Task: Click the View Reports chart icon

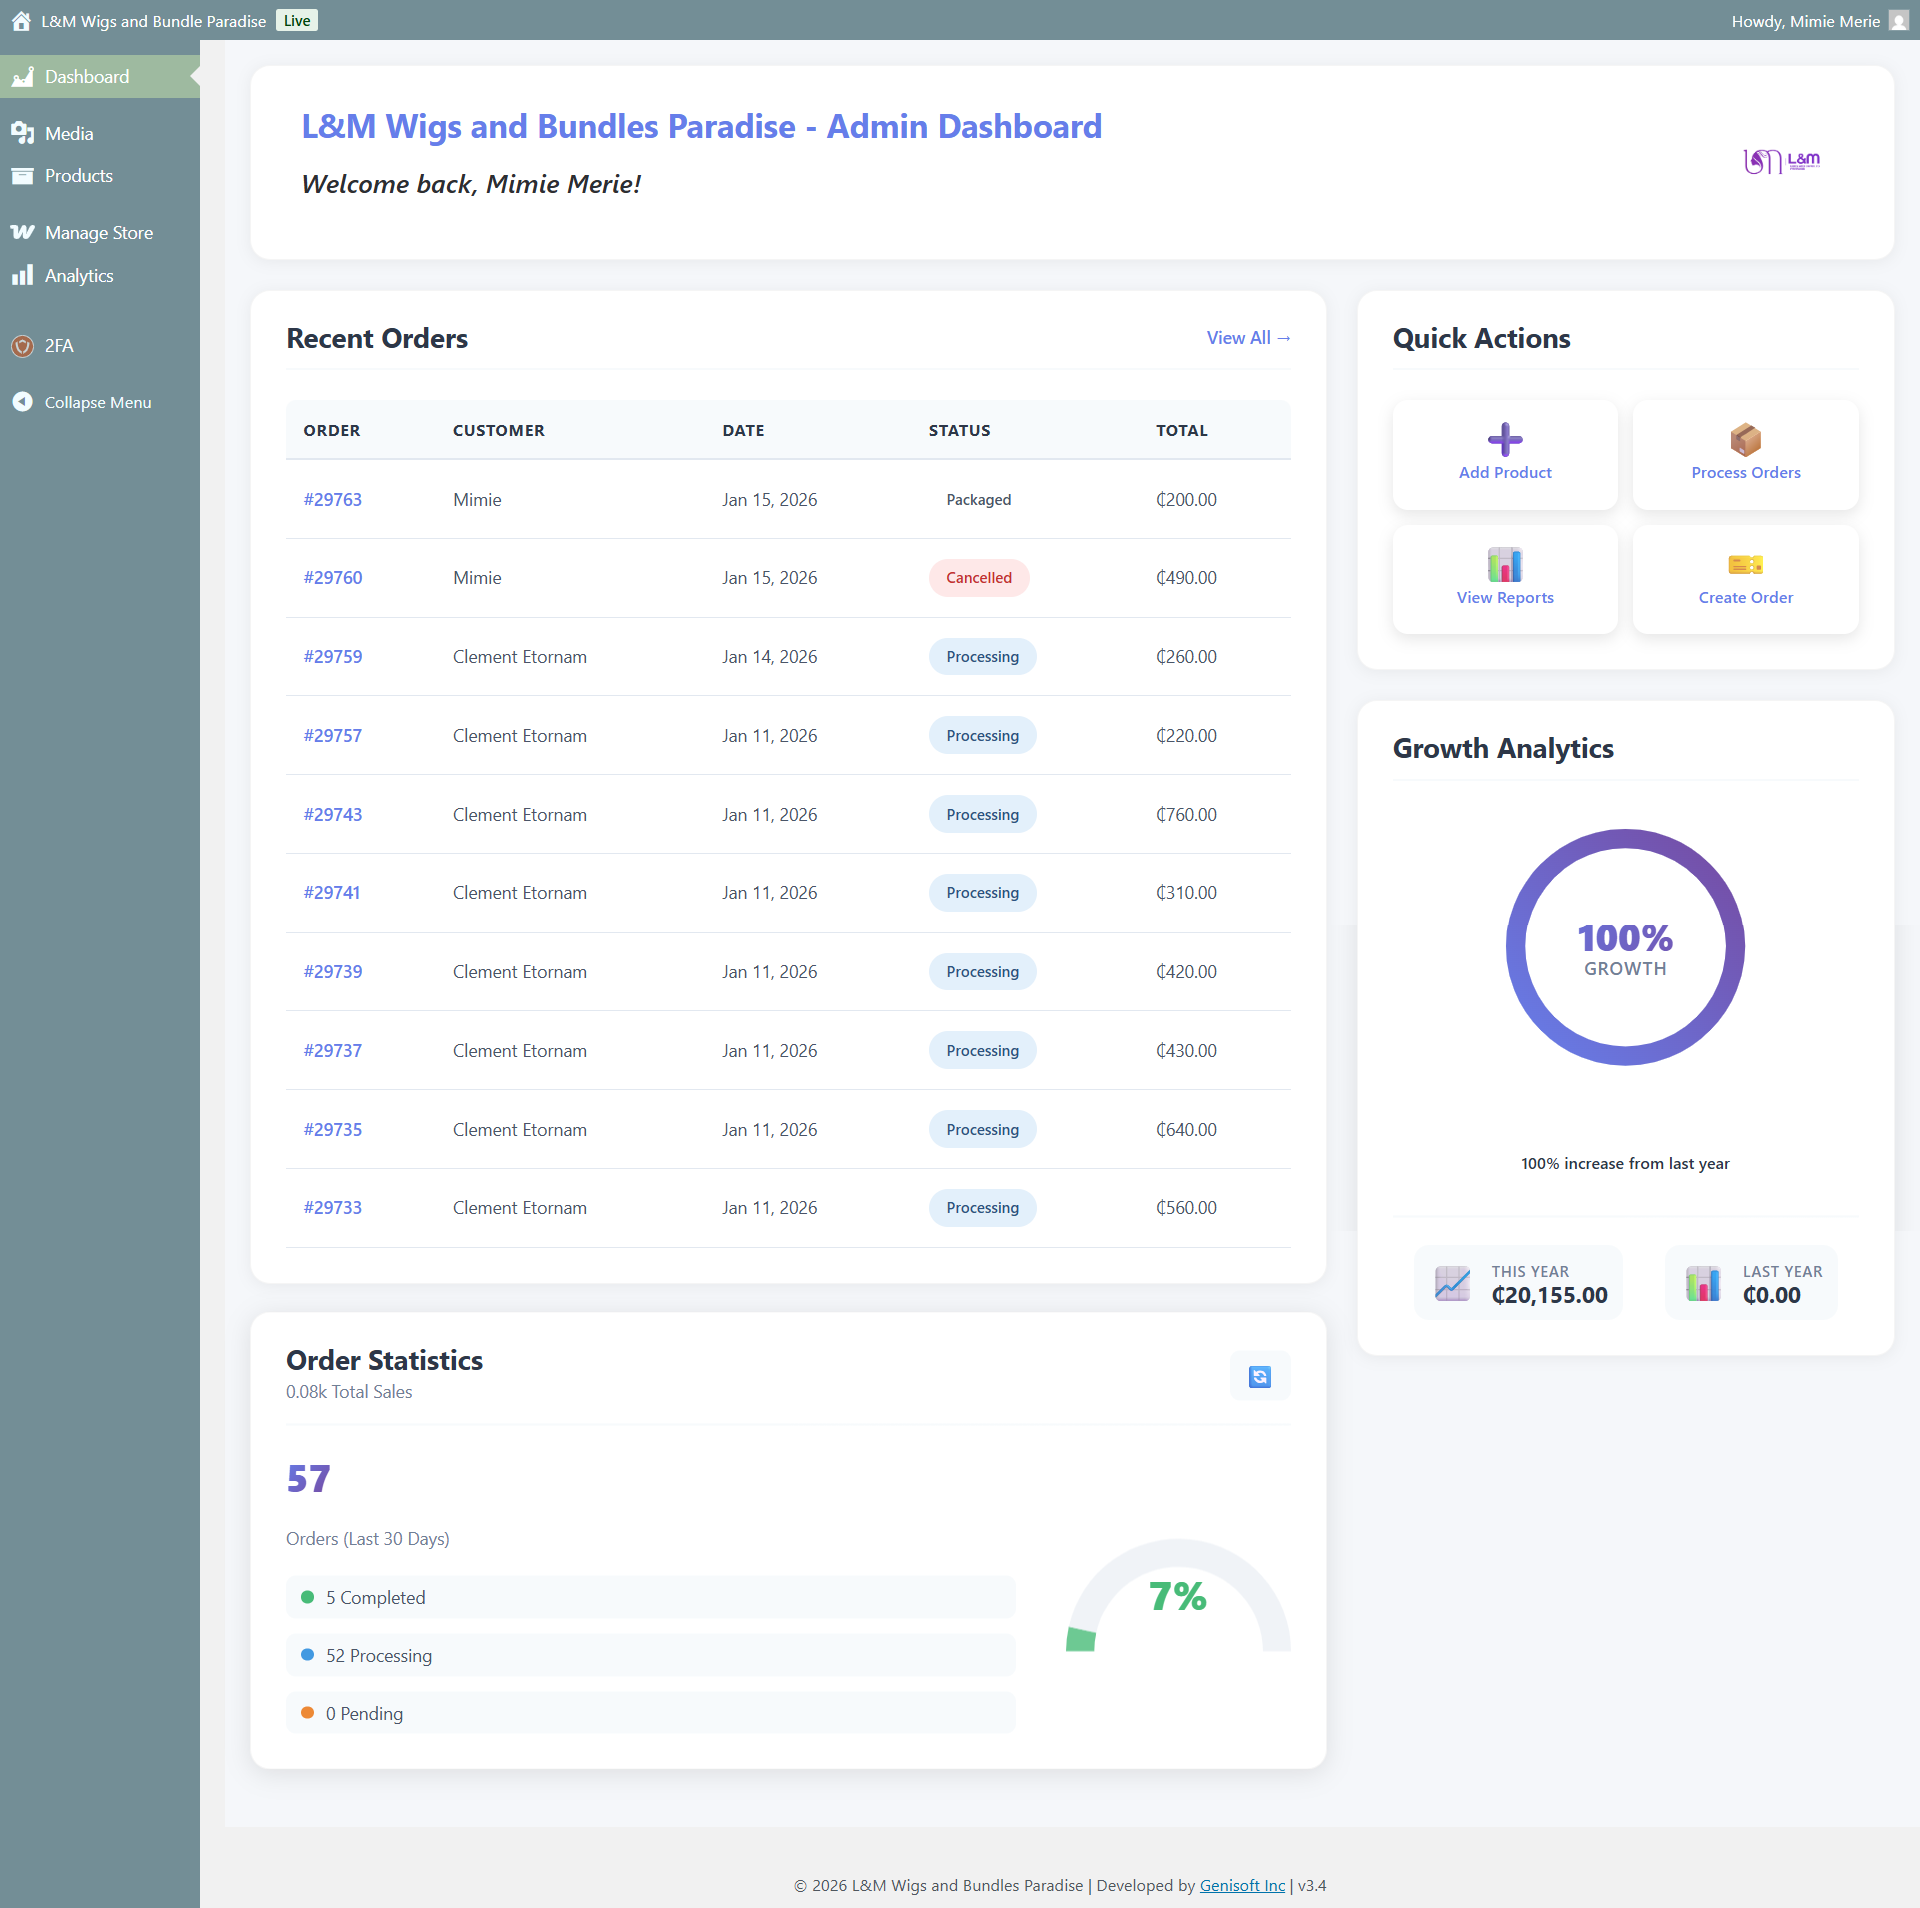Action: 1504,565
